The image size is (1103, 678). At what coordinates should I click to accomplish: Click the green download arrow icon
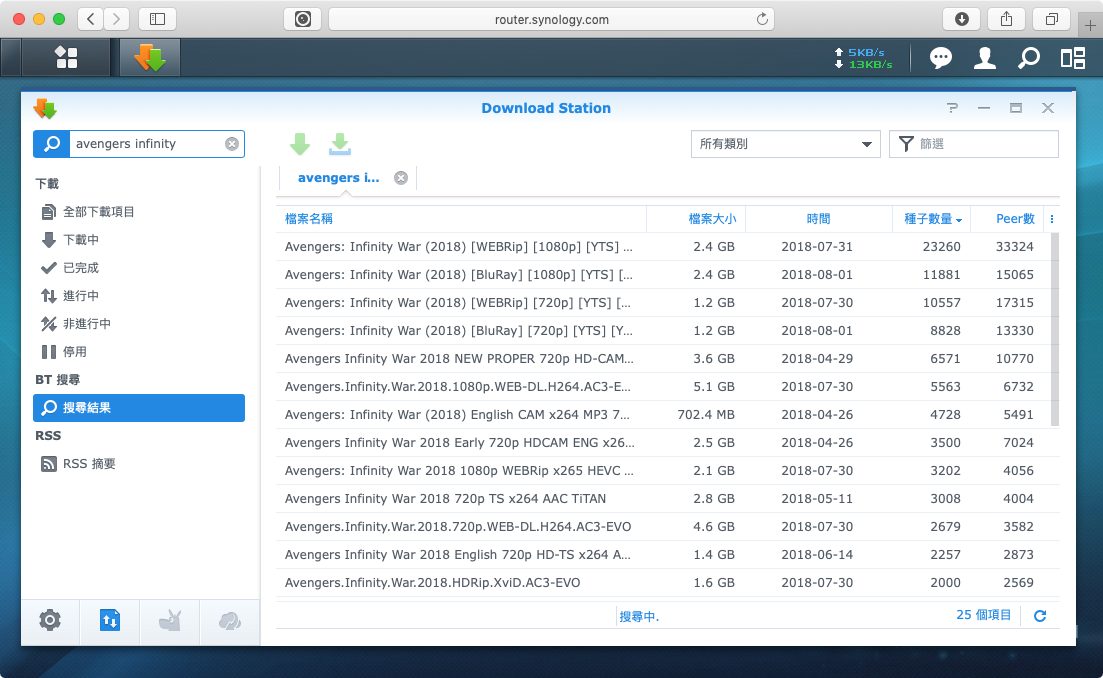pos(300,143)
